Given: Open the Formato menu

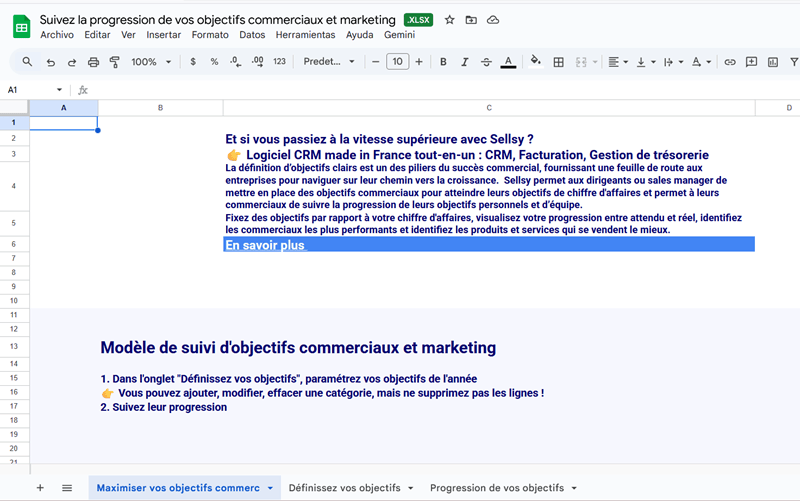Looking at the screenshot, I should [x=210, y=35].
